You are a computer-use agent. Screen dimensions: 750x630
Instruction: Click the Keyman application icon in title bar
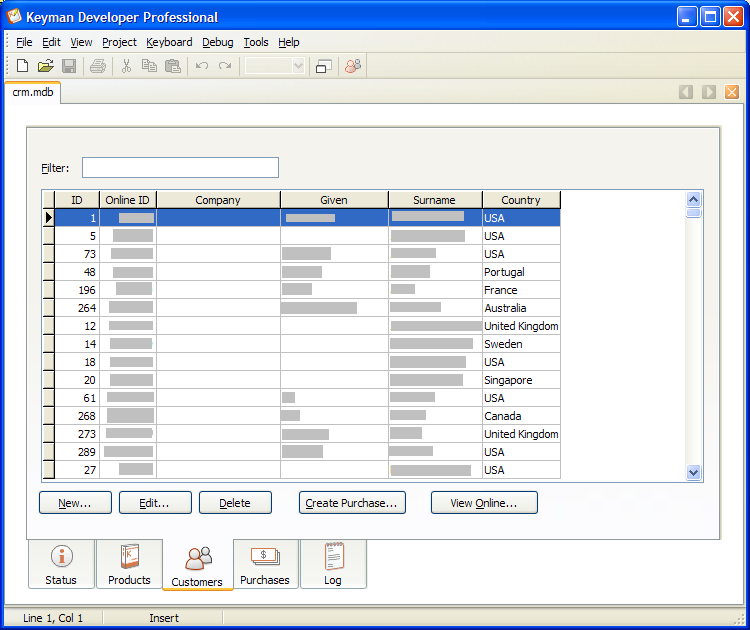[14, 16]
